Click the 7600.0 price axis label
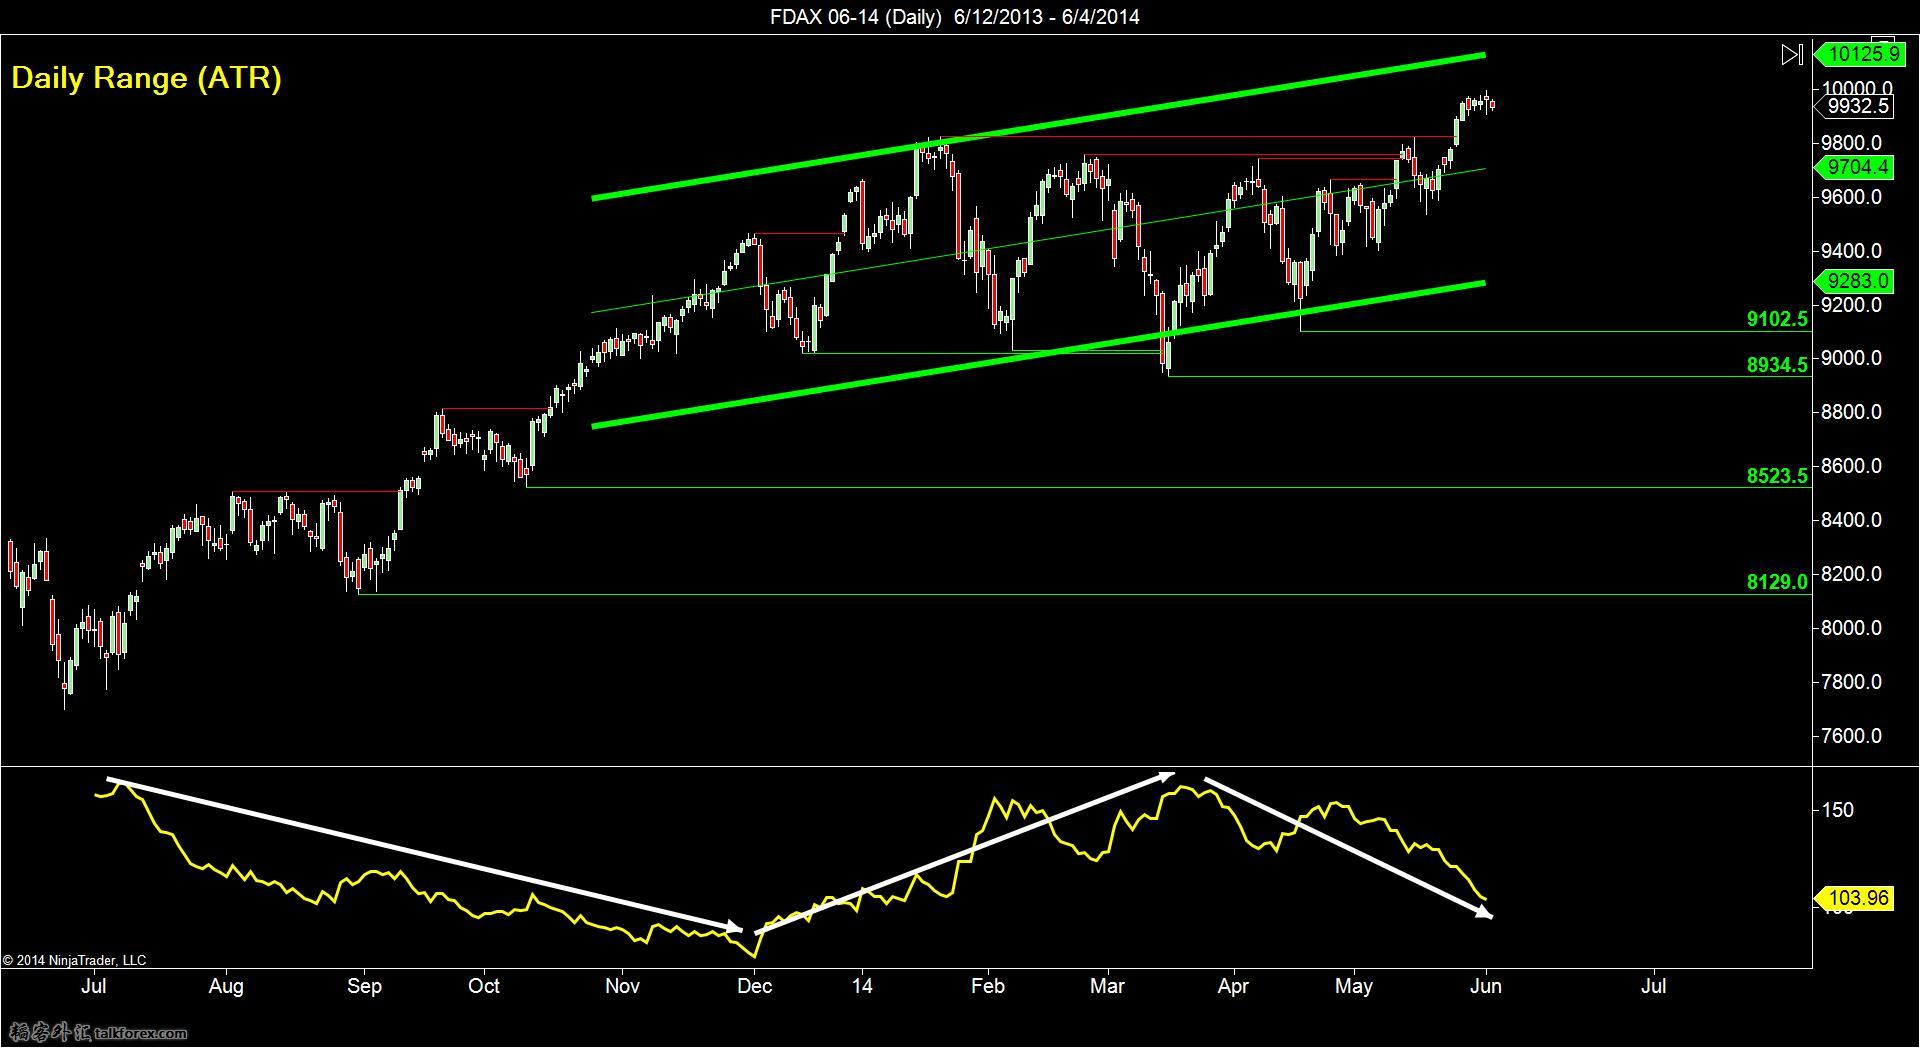 [1851, 736]
